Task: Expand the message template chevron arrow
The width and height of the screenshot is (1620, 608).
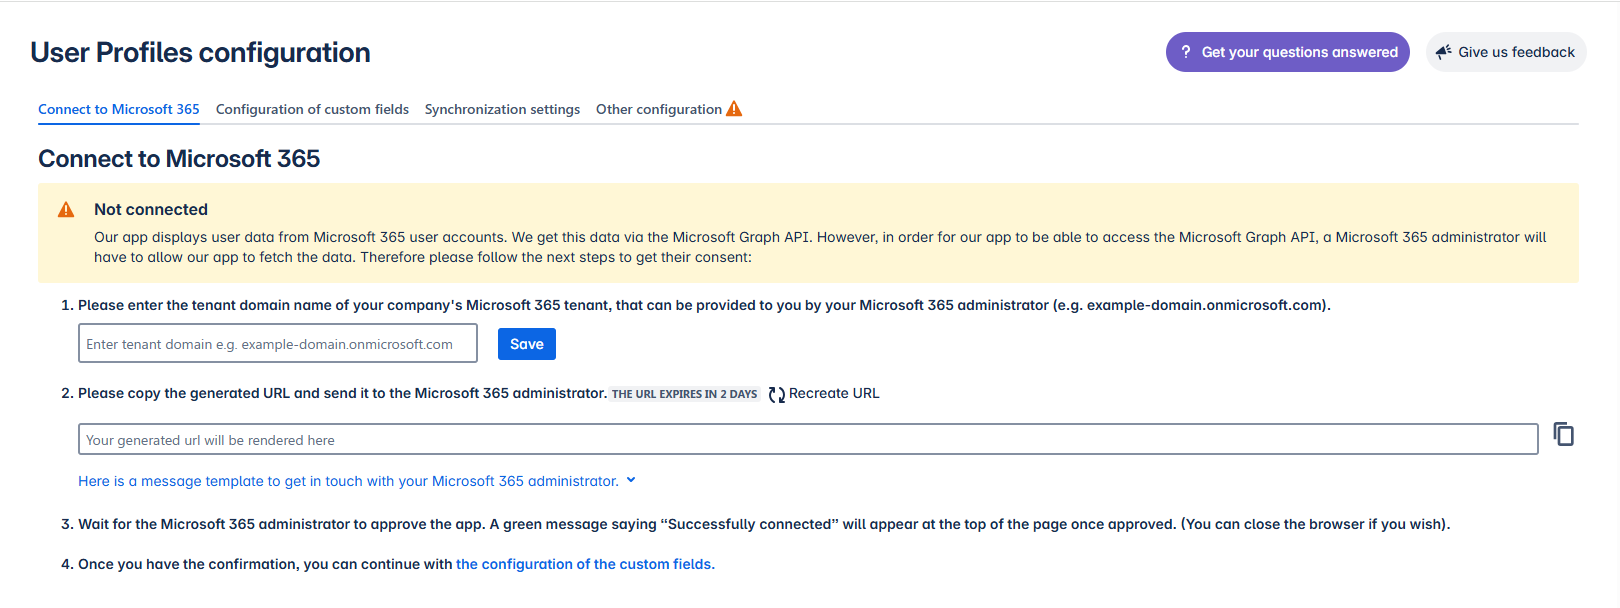Action: point(631,481)
